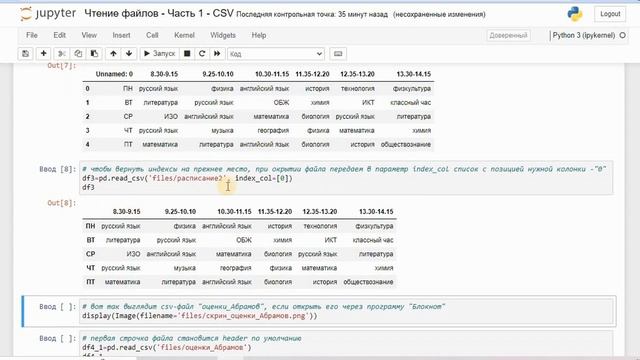Restart the kernel with the circular arrow icon
This screenshot has width=640, height=360.
click(202, 54)
